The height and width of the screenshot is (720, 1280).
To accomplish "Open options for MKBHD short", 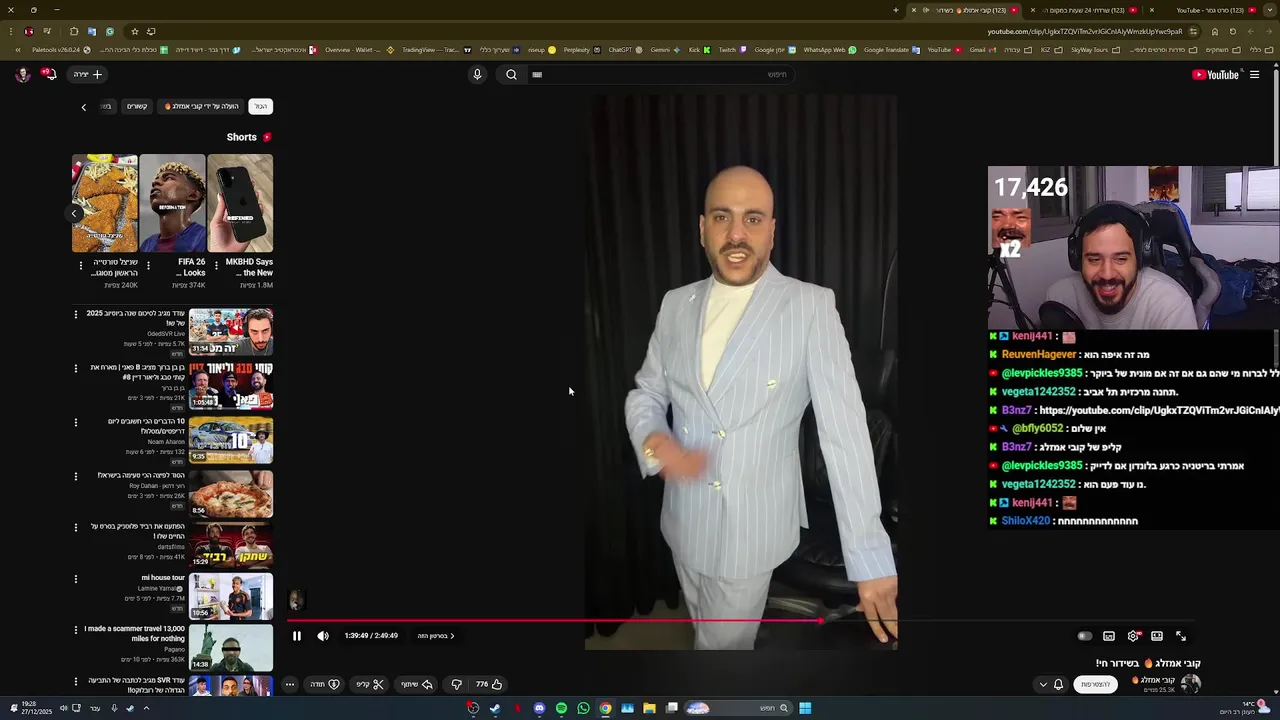I will point(216,265).
